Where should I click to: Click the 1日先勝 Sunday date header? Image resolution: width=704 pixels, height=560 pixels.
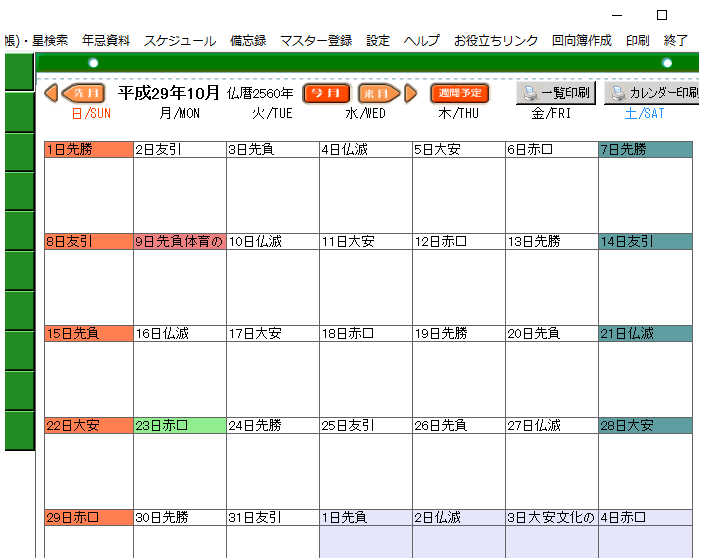point(88,150)
